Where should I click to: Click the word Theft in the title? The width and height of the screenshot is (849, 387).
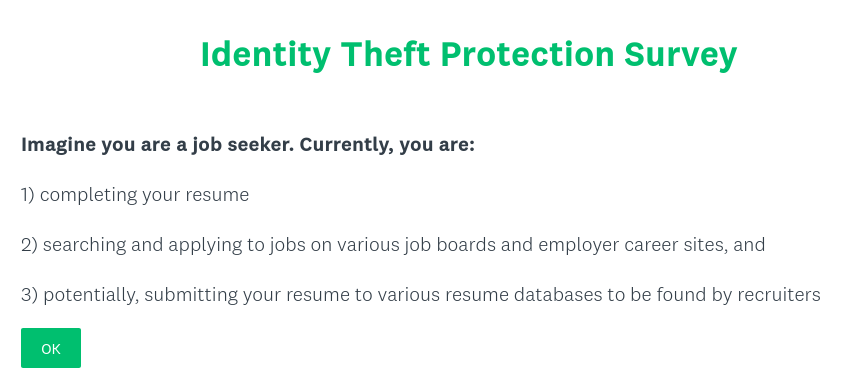coord(386,54)
